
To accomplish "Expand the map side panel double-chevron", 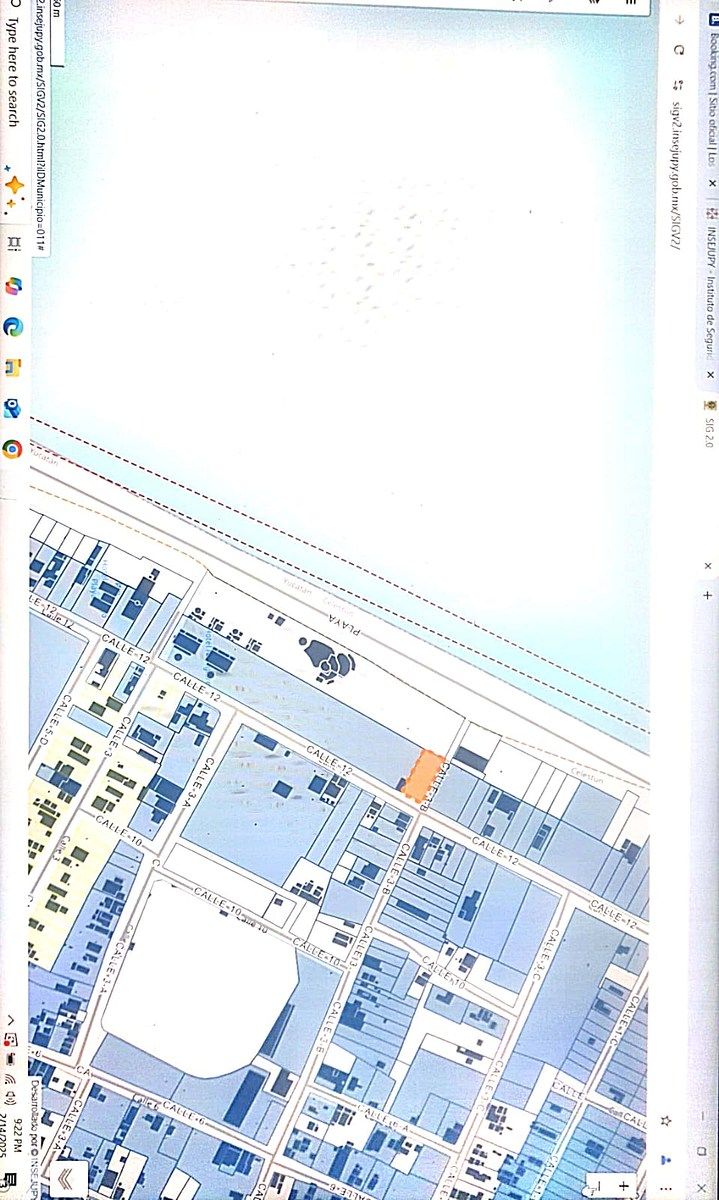I will tap(67, 1180).
